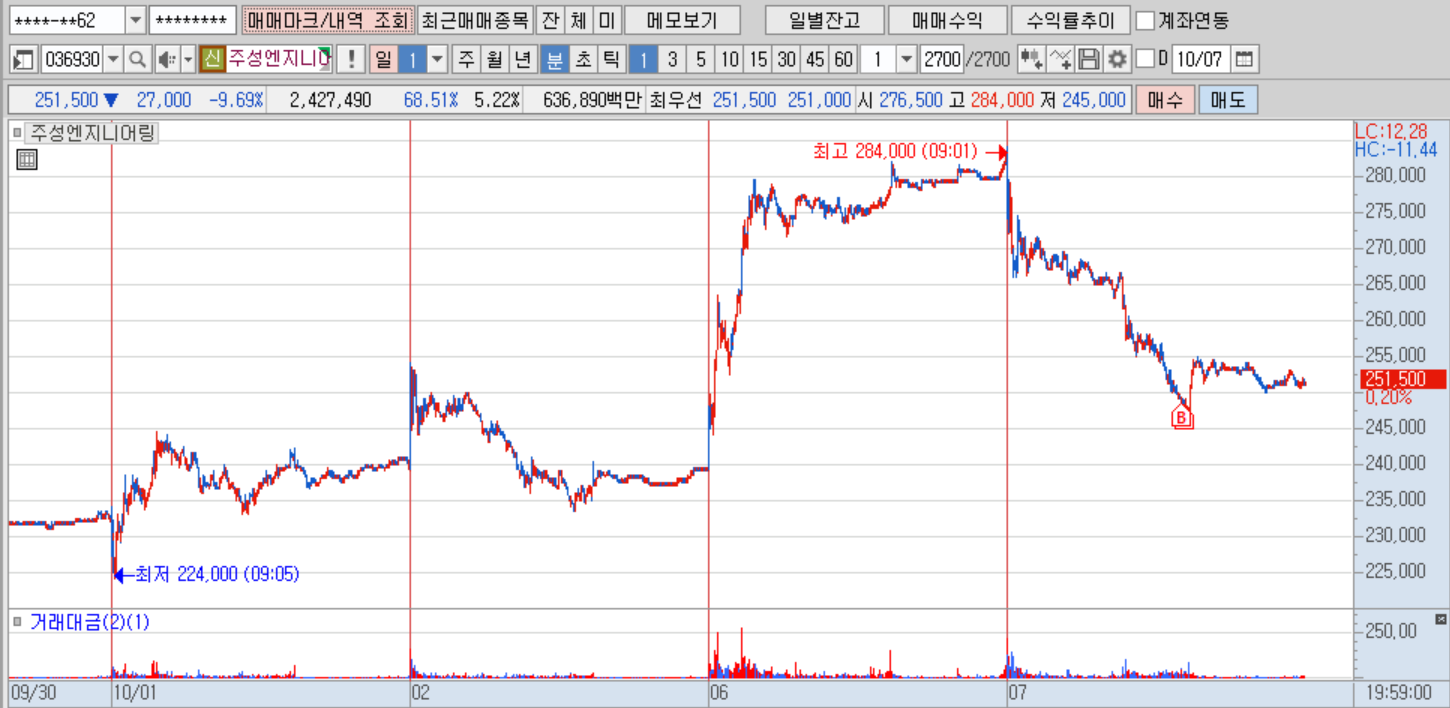Image resolution: width=1450 pixels, height=708 pixels.
Task: Open the calendar date picker icon
Action: click(1243, 59)
